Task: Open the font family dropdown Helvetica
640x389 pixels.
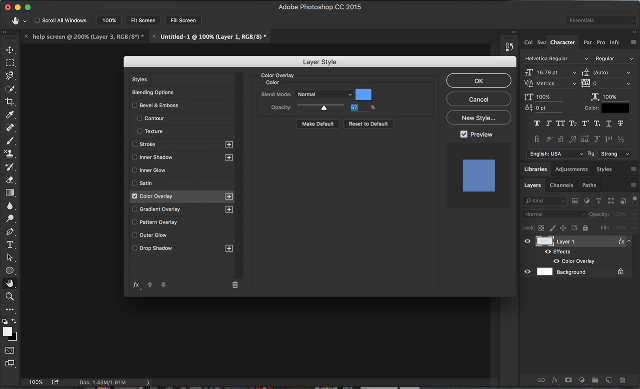Action: (556, 58)
